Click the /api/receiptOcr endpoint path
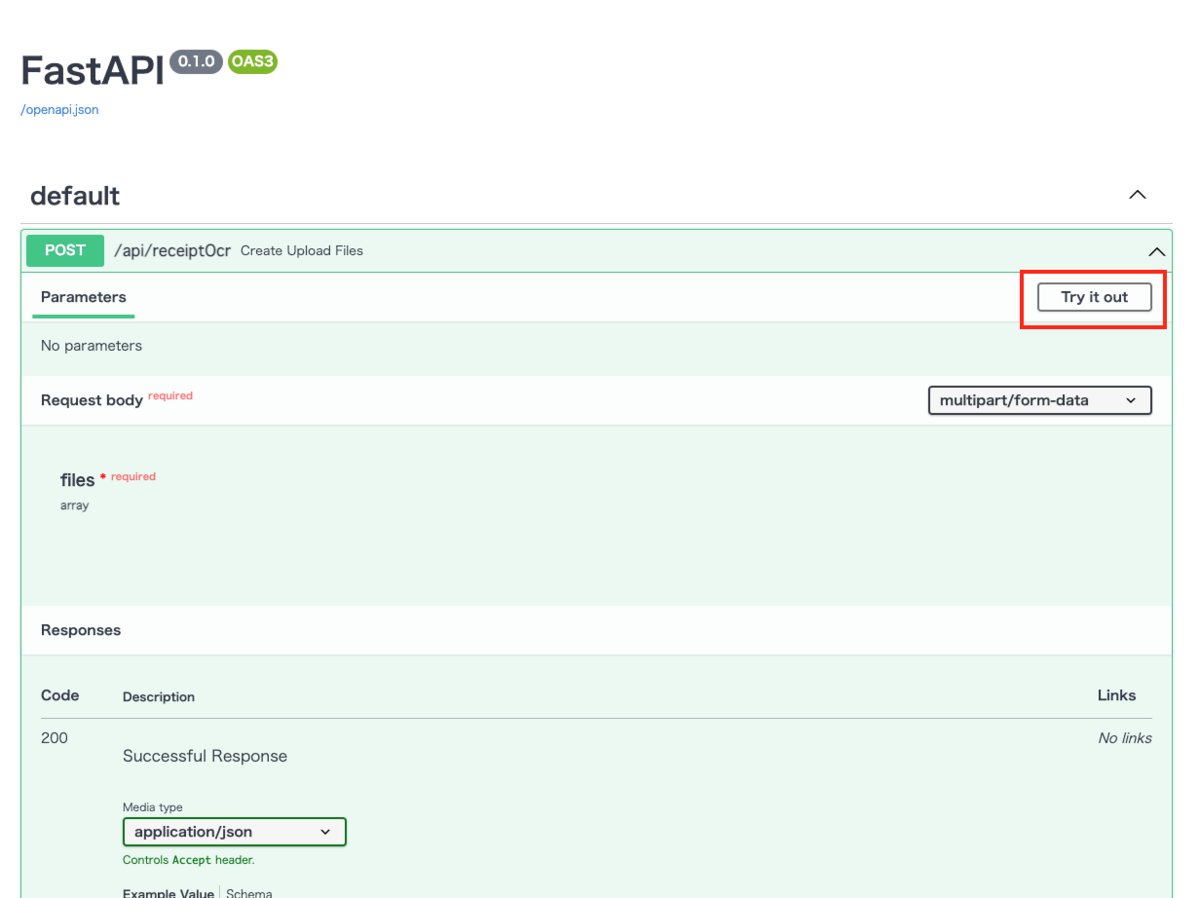The width and height of the screenshot is (1200, 898). 172,250
